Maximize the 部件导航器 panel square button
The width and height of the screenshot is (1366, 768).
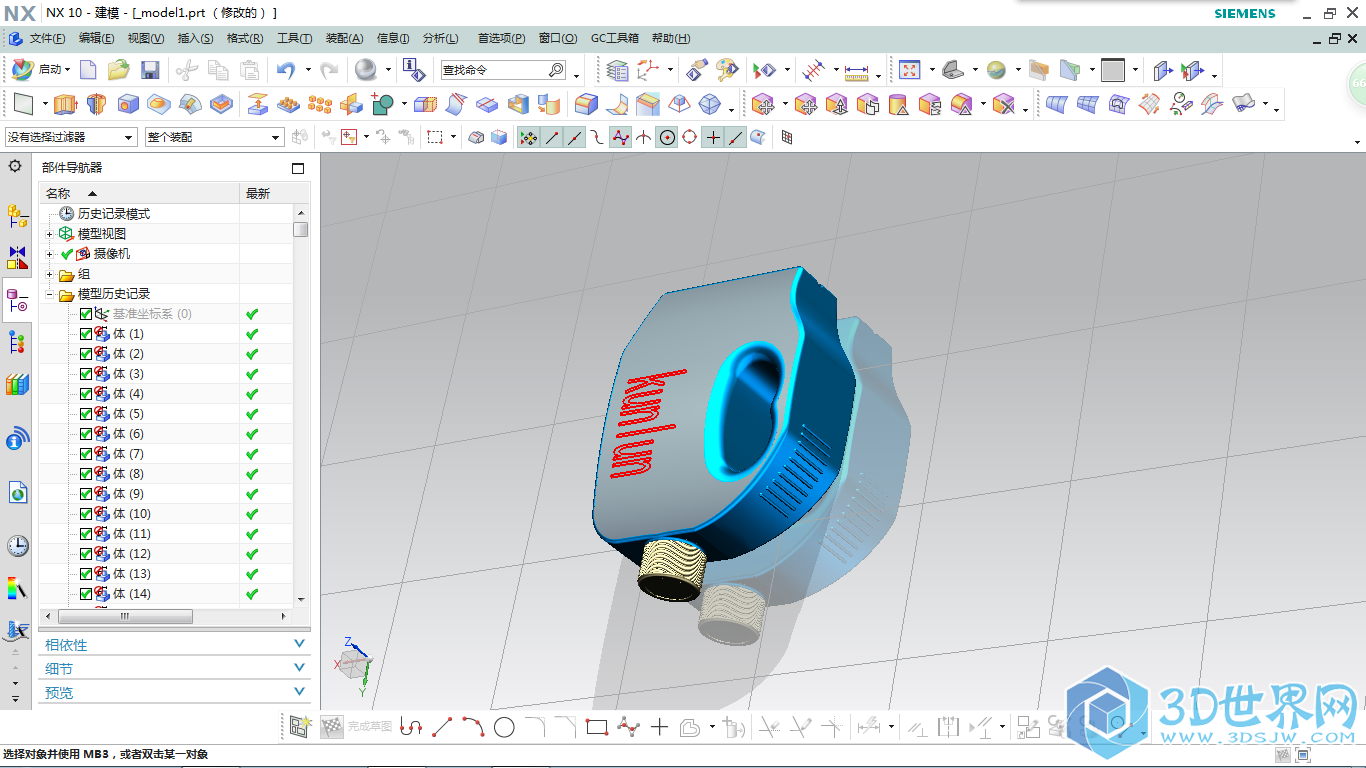coord(297,168)
